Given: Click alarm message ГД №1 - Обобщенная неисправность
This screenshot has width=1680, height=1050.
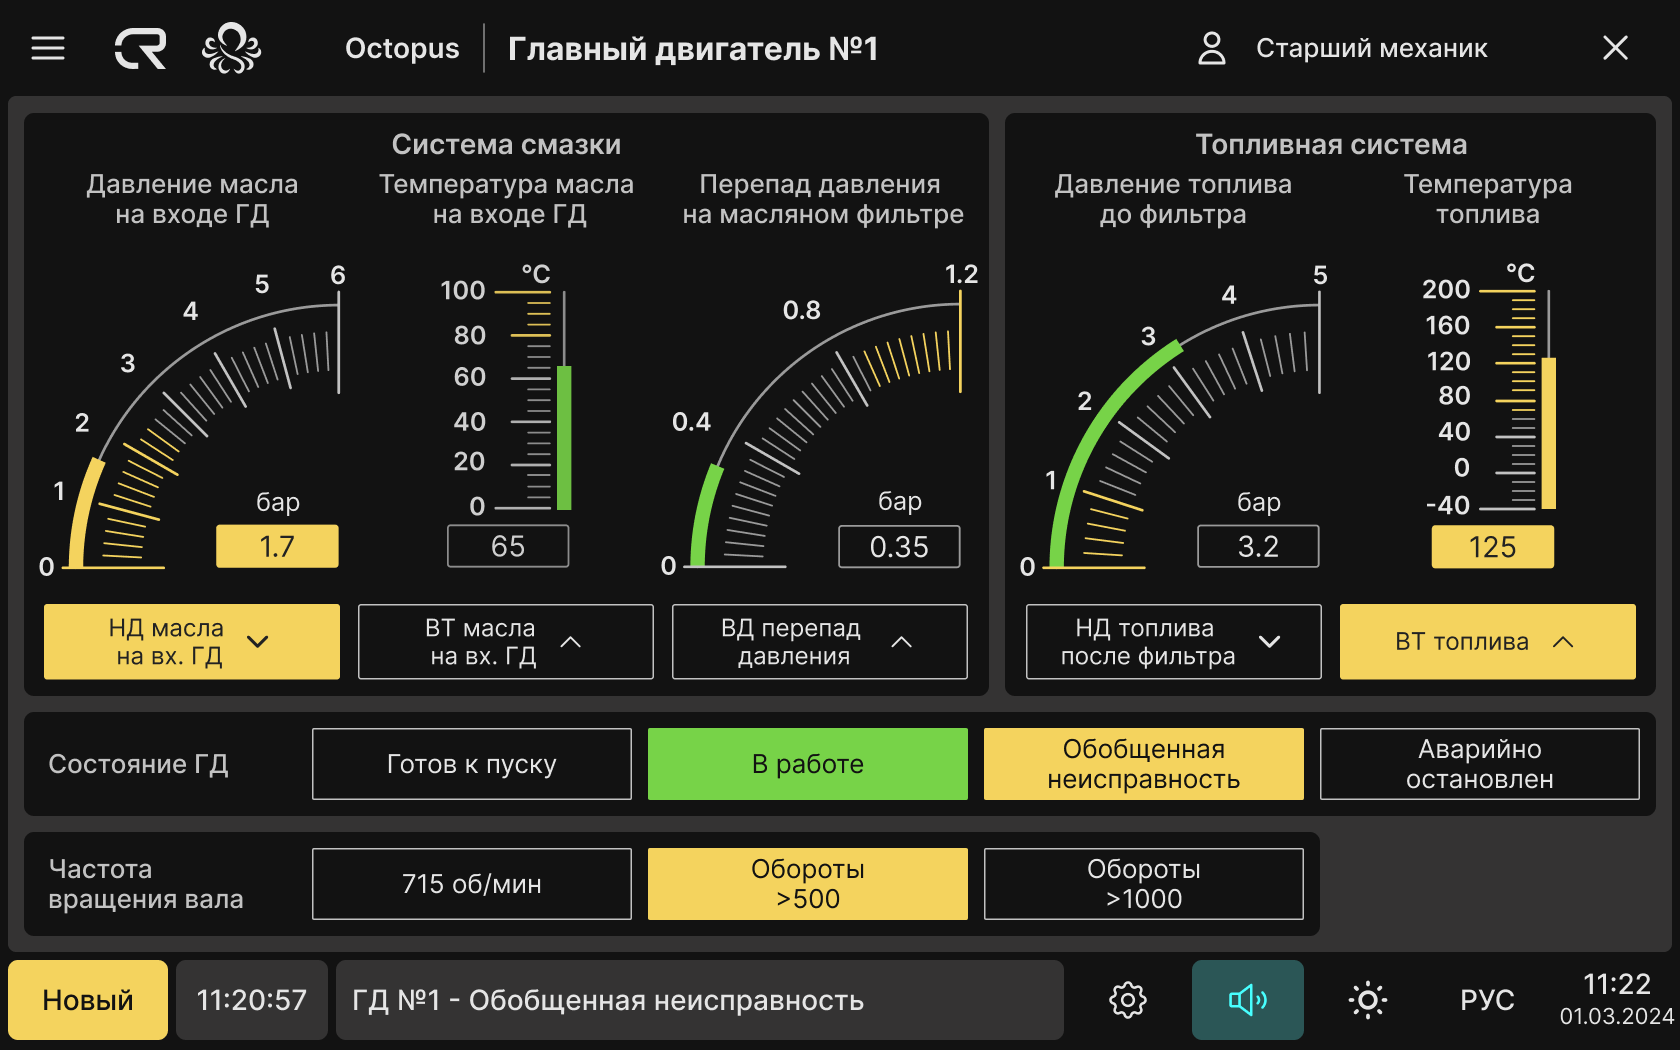Looking at the screenshot, I should [700, 1000].
